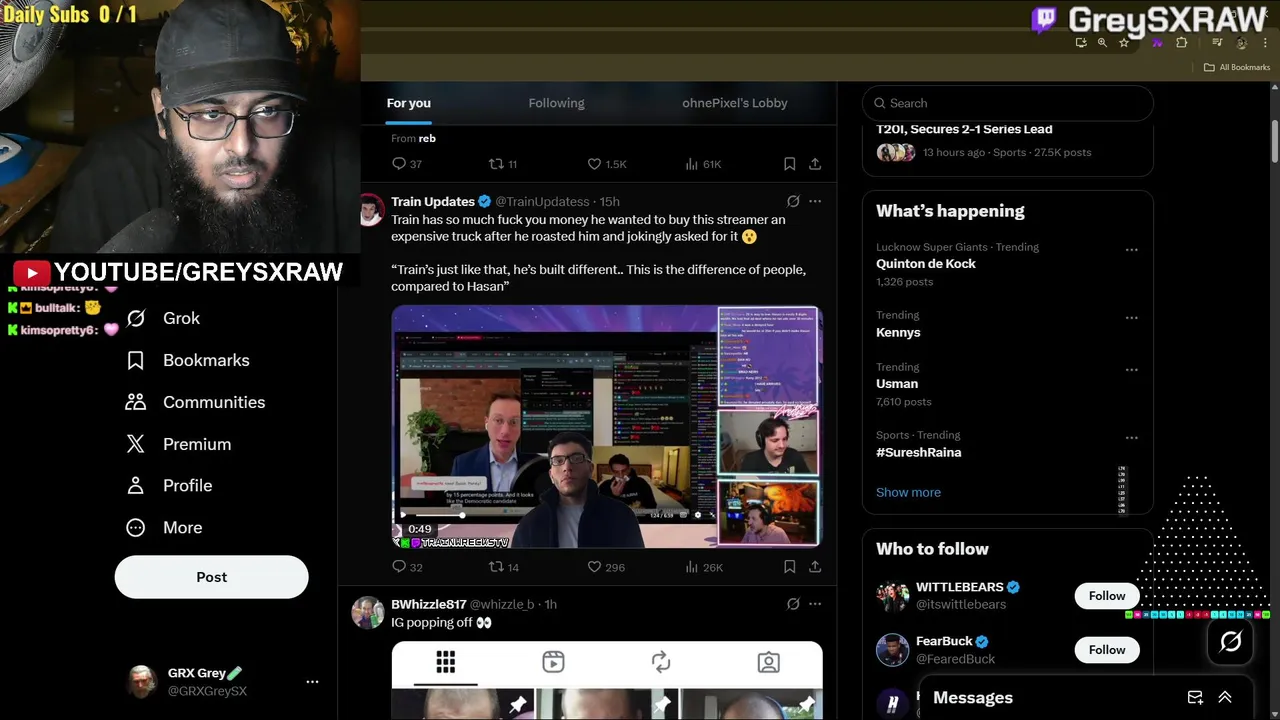Open Profile from the sidebar
The width and height of the screenshot is (1280, 720).
[x=169, y=485]
